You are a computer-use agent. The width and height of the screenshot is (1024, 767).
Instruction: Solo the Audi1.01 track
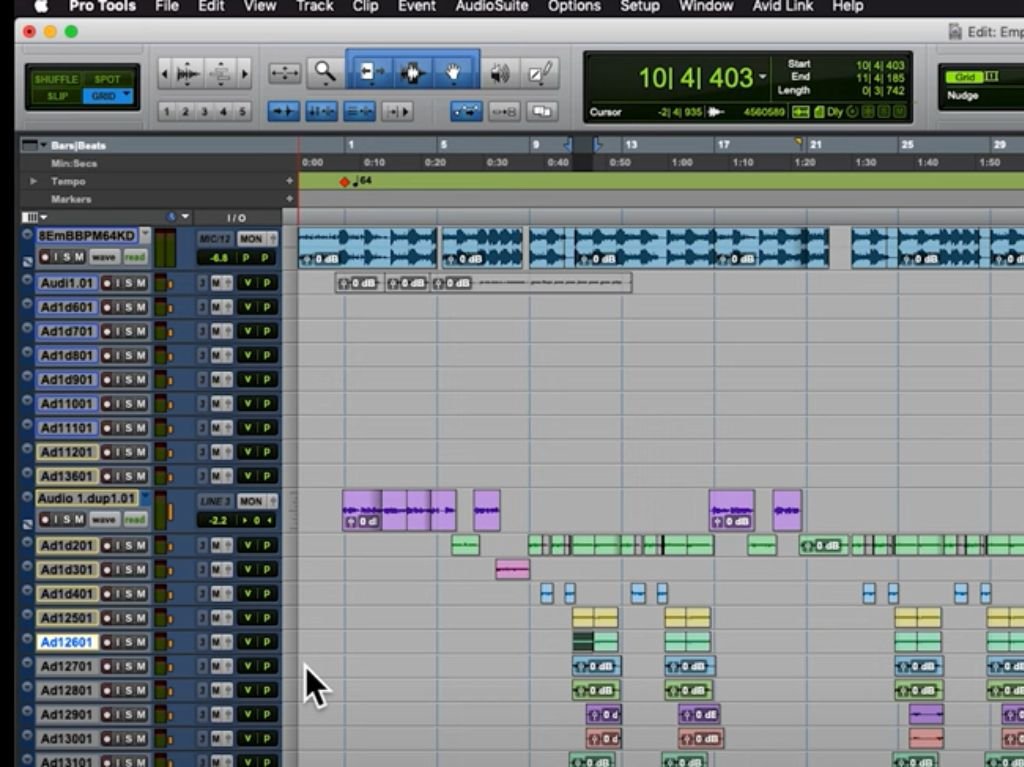tap(128, 283)
